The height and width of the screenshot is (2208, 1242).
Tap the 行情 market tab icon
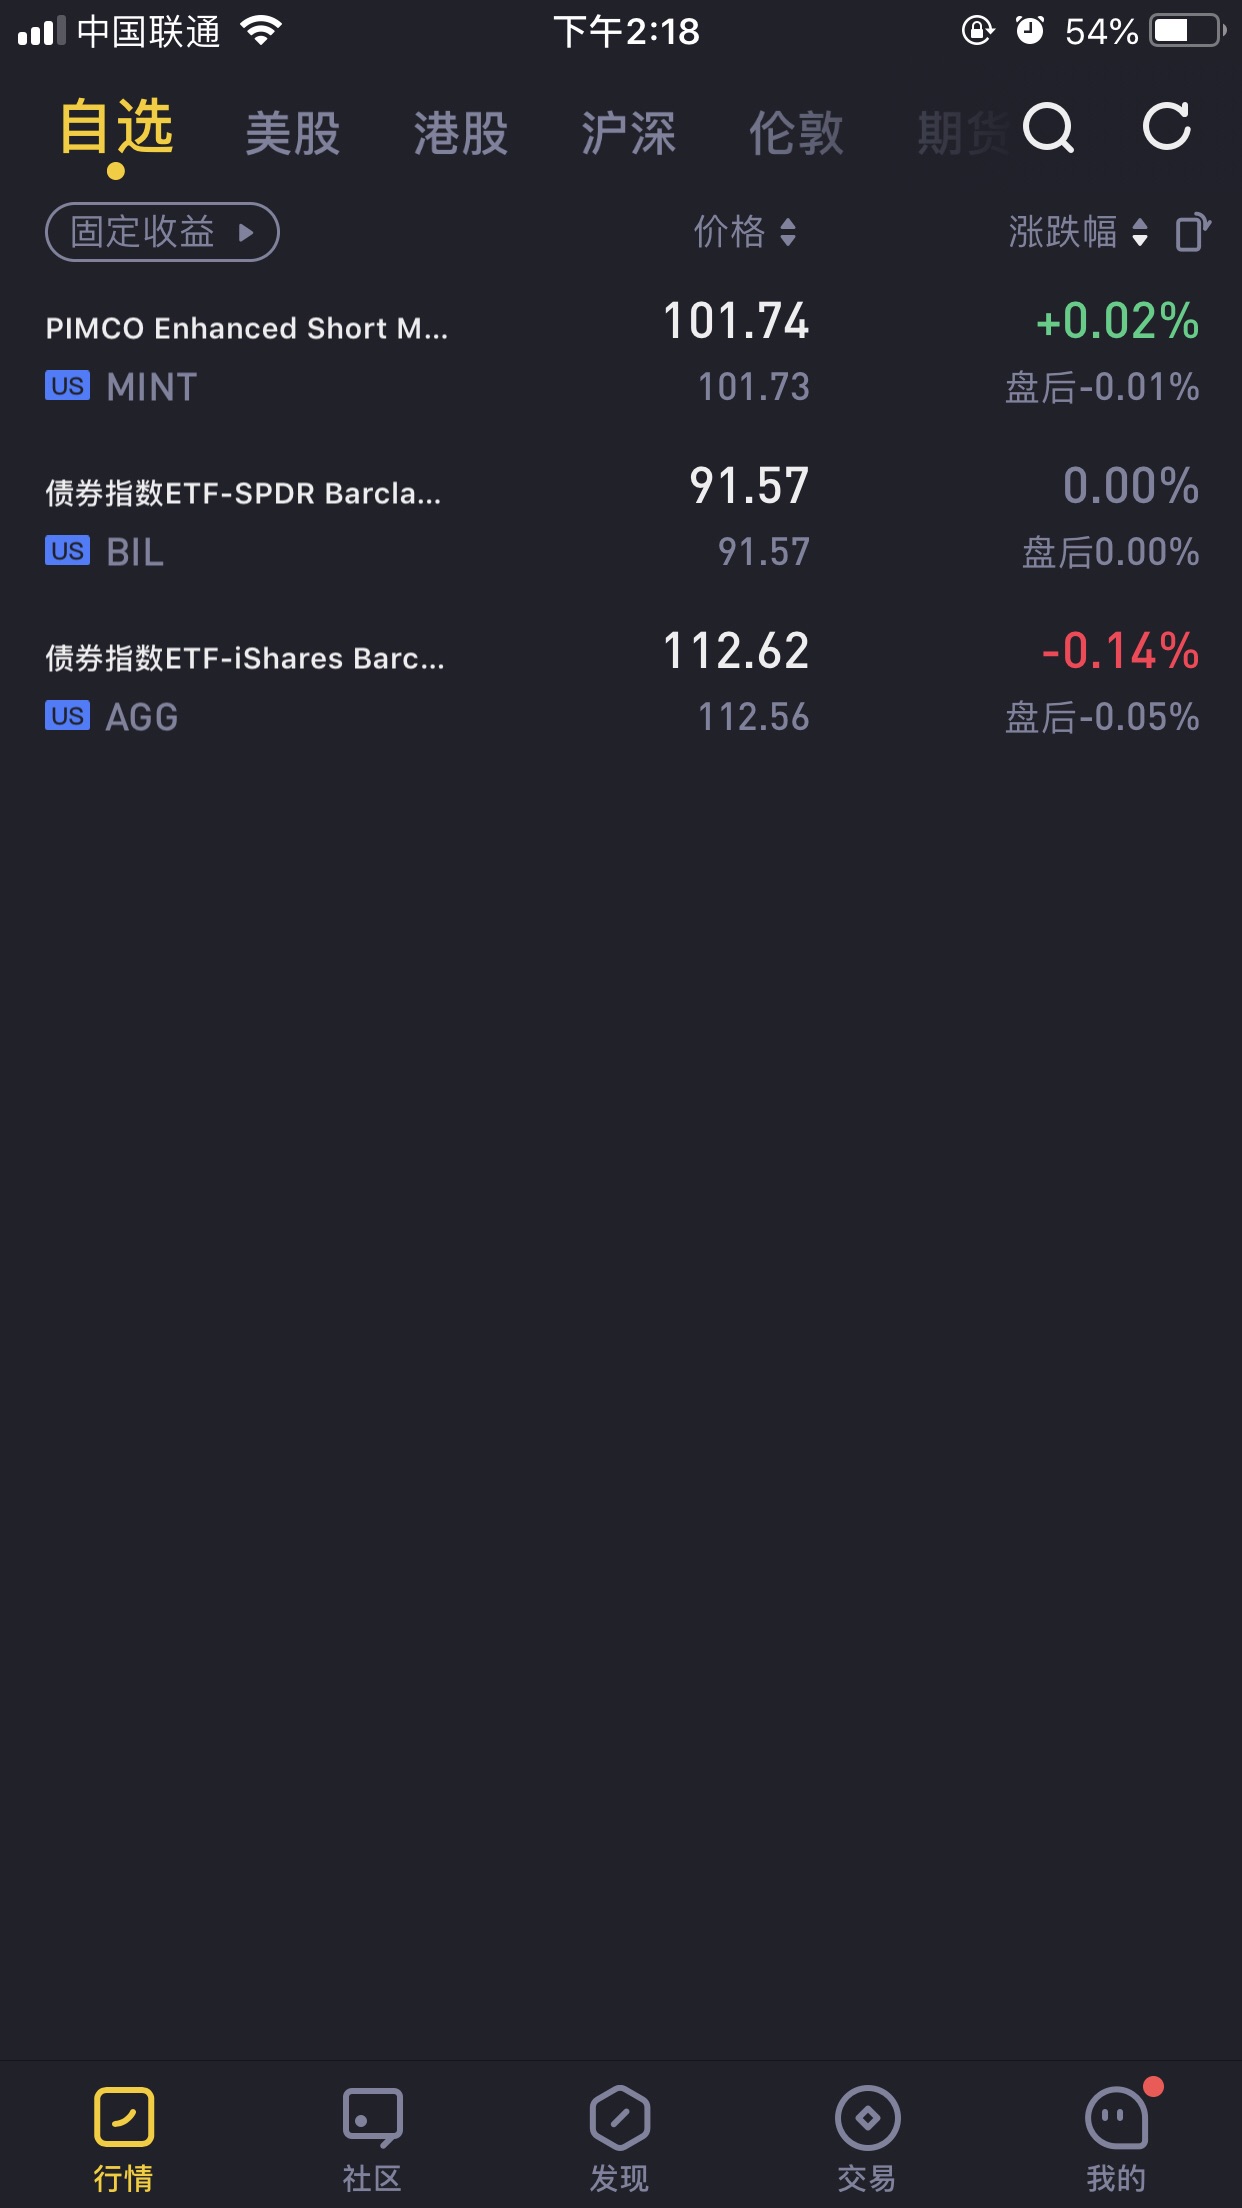tap(124, 2117)
